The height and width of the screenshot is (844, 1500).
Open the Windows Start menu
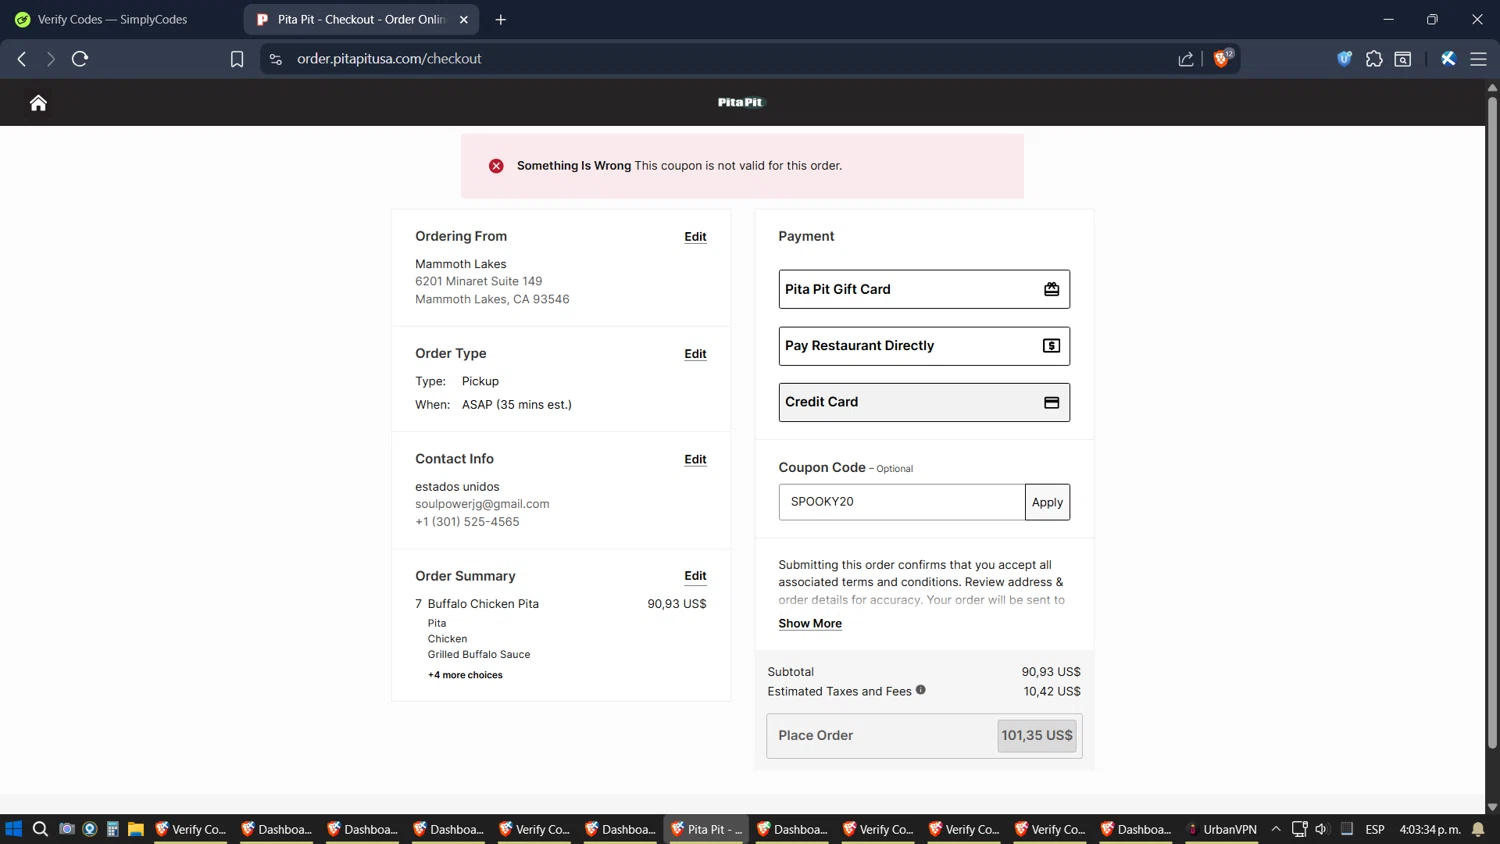[x=14, y=829]
